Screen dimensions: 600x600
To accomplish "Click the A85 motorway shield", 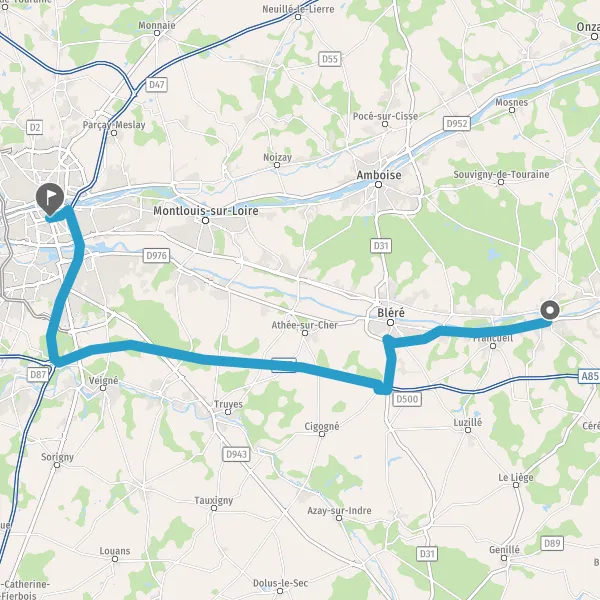I will [x=589, y=376].
